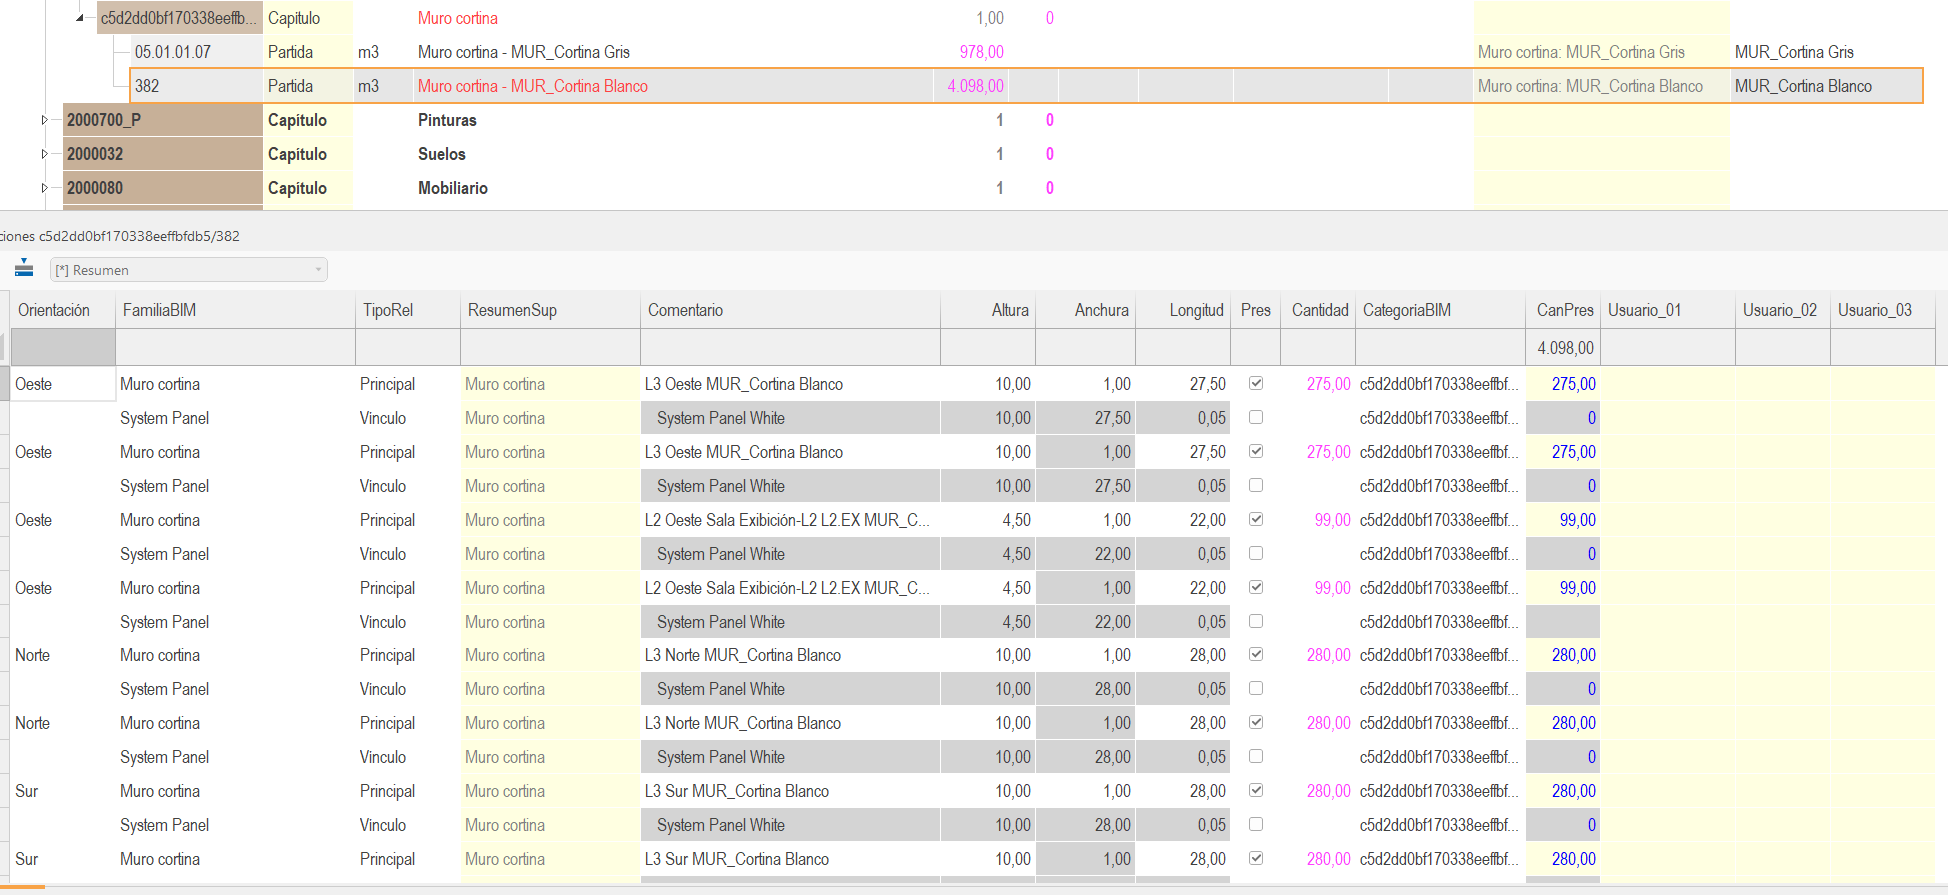The height and width of the screenshot is (895, 1948).
Task: Click the Usuario_03 column header
Action: point(1883,310)
